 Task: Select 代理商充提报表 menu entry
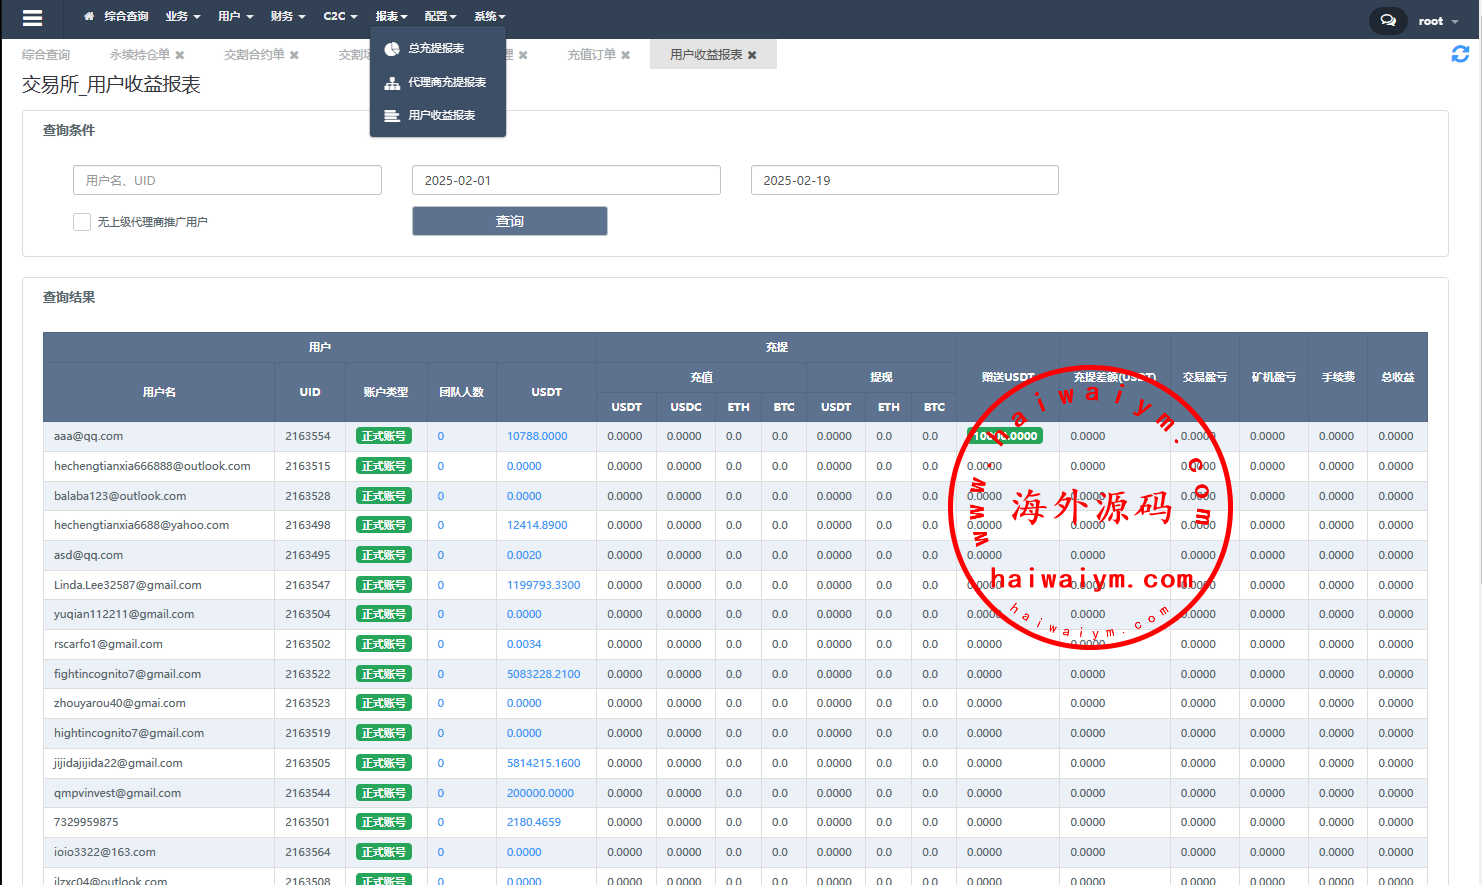click(446, 83)
